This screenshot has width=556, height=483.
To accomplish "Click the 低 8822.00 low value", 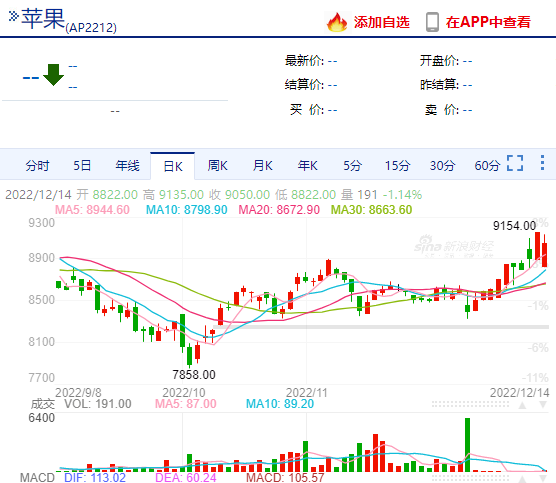I will pos(305,195).
